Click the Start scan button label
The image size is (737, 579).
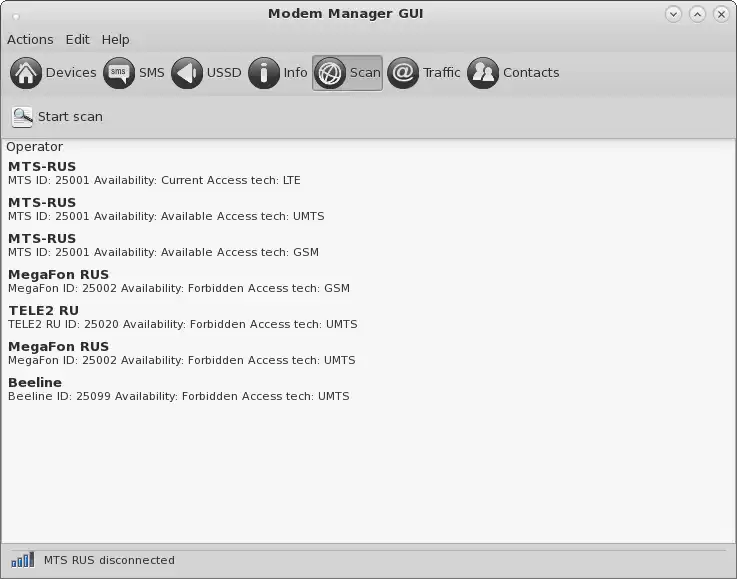click(x=70, y=117)
